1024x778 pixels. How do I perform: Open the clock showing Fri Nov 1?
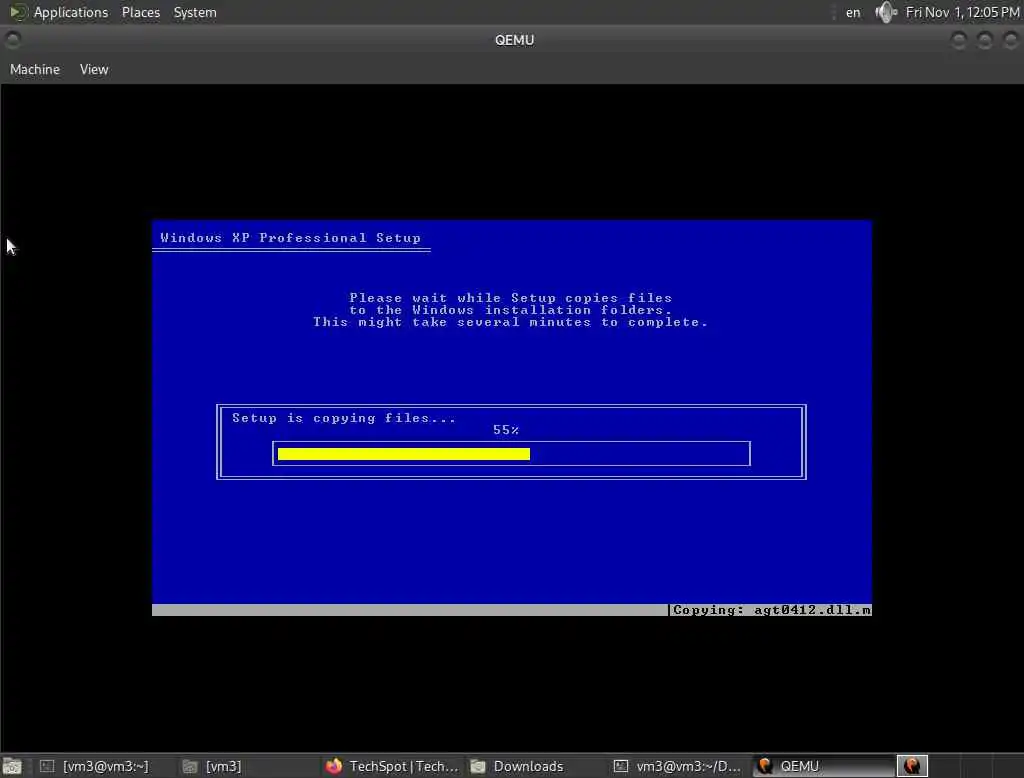(963, 12)
